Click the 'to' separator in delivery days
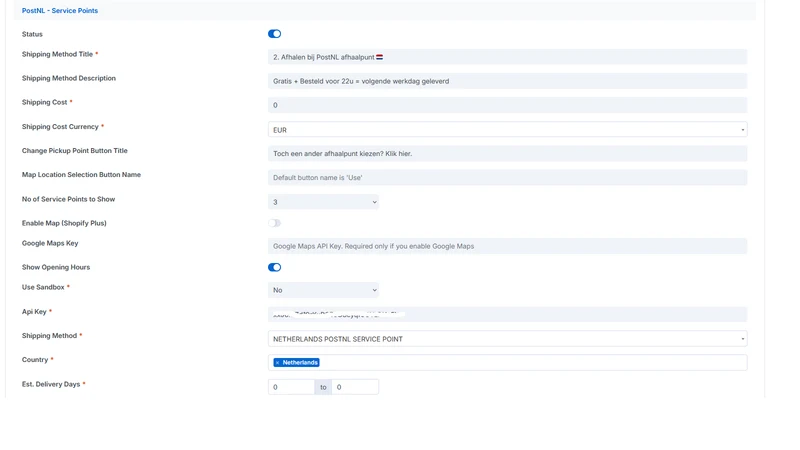The width and height of the screenshot is (800, 450). (323, 387)
